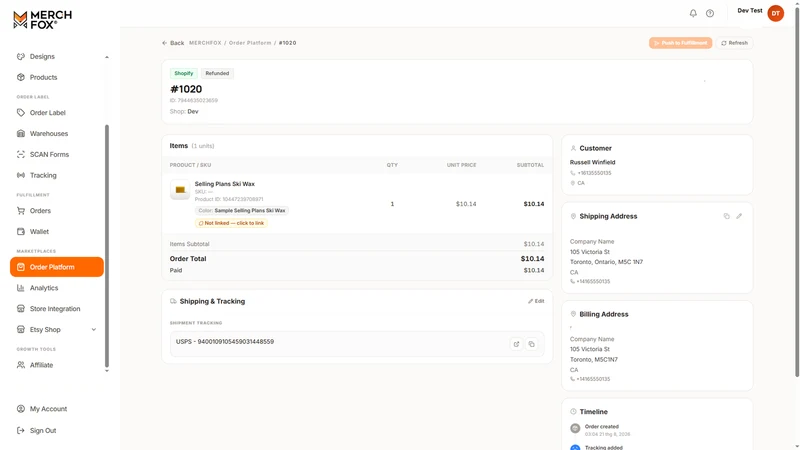Click the Orders cart icon

pyautogui.click(x=21, y=211)
